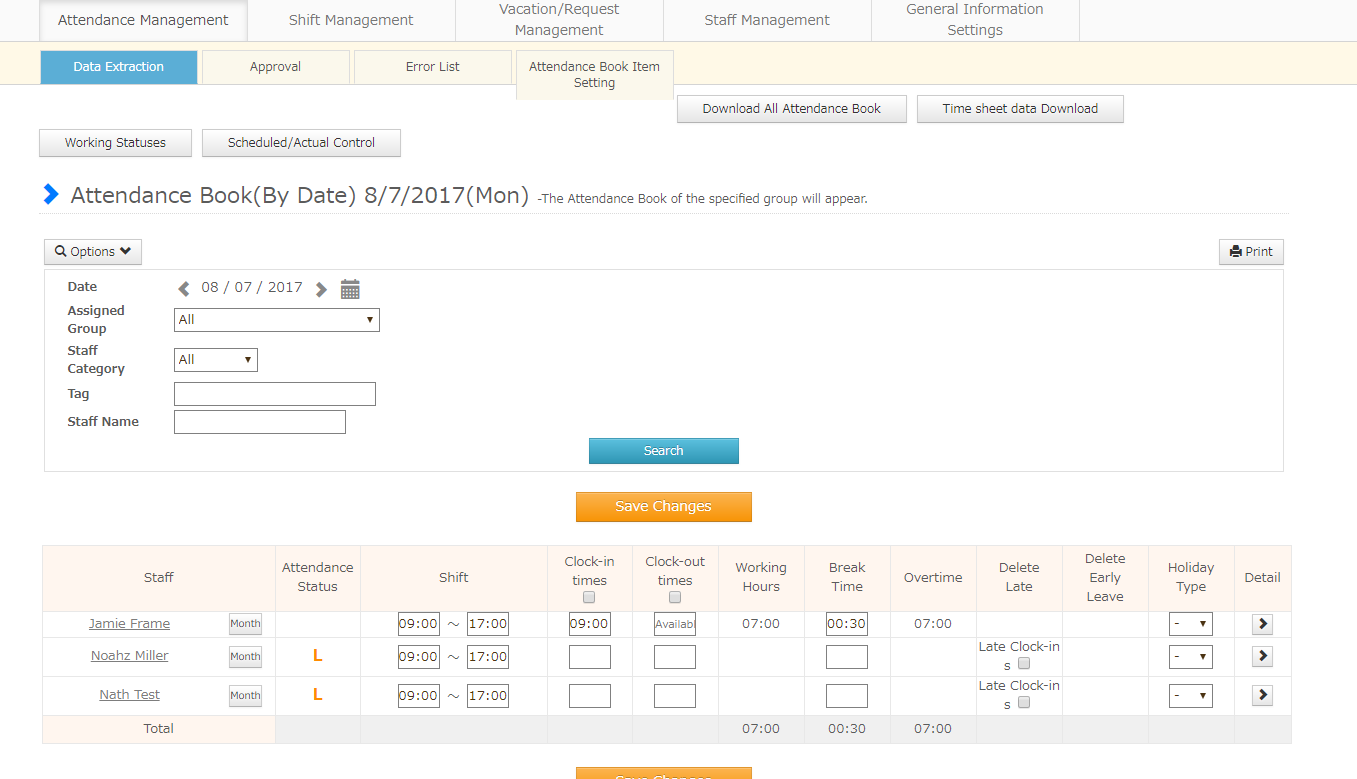Screen dimensions: 1357x779
Task: Open Month view for Jamie Frame
Action: click(245, 624)
